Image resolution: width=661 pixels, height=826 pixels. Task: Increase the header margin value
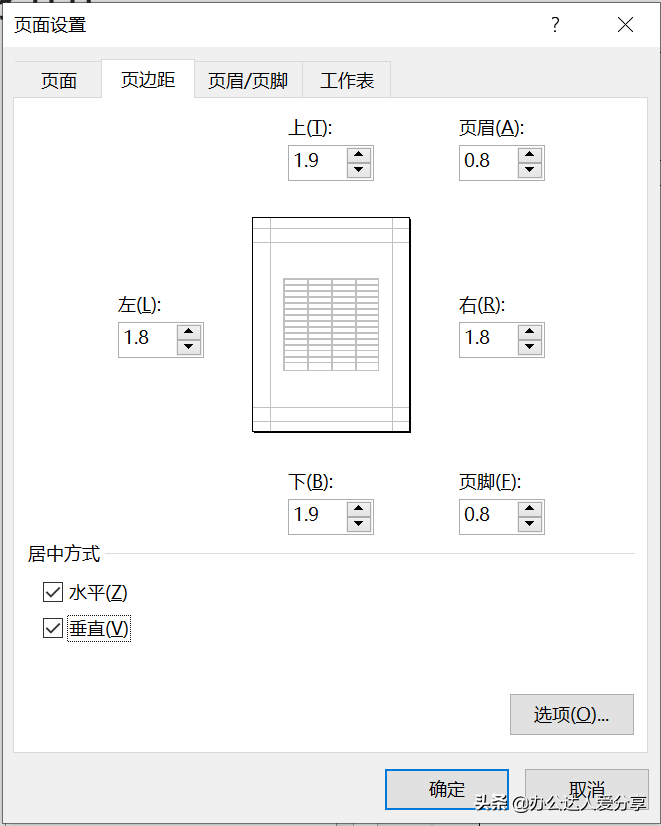click(x=530, y=154)
